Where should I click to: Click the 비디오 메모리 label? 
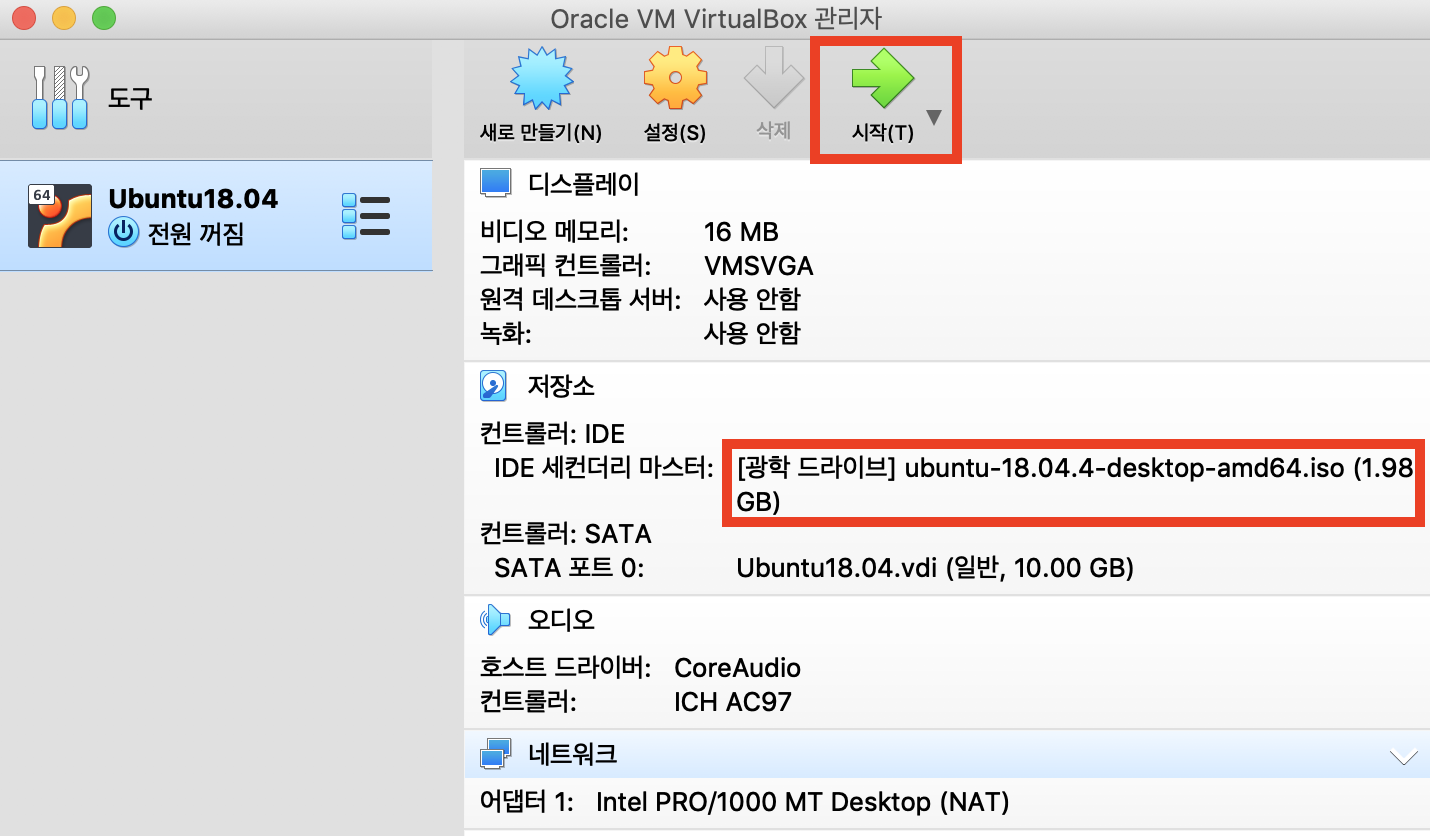point(555,232)
